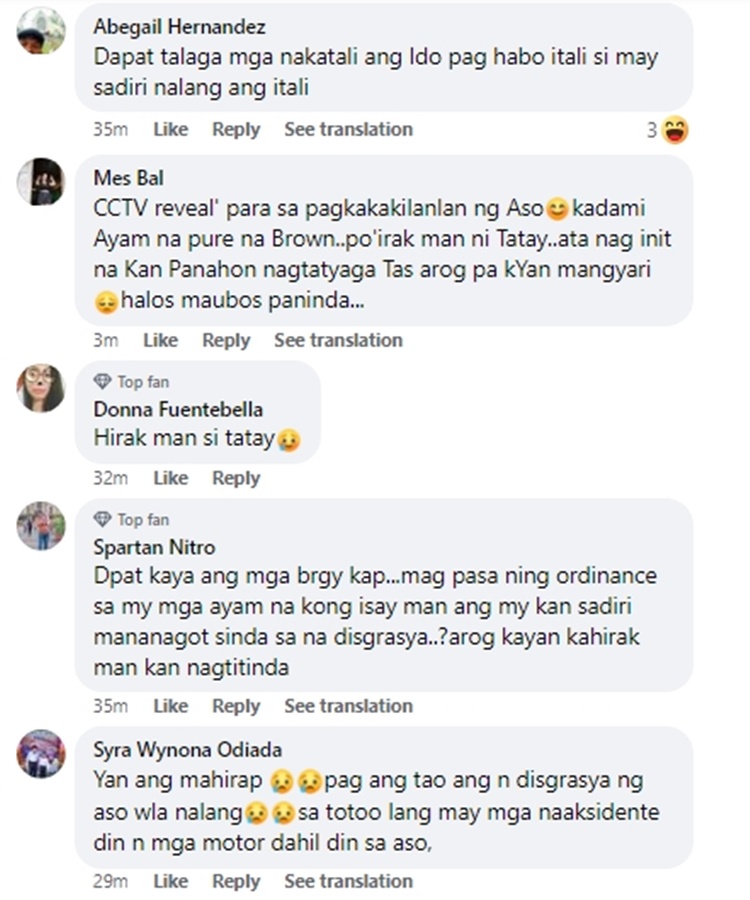Reply to Mes Bal's comment
The image size is (750, 900).
point(226,340)
